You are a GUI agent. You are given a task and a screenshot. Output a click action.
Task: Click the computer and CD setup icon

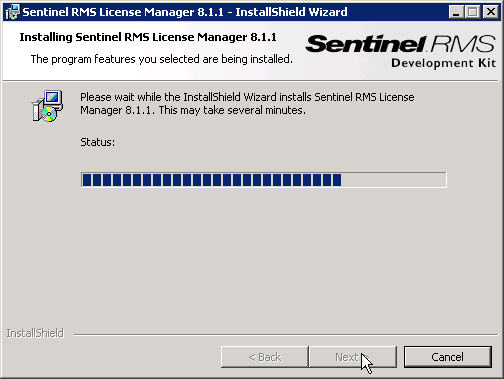coord(47,106)
